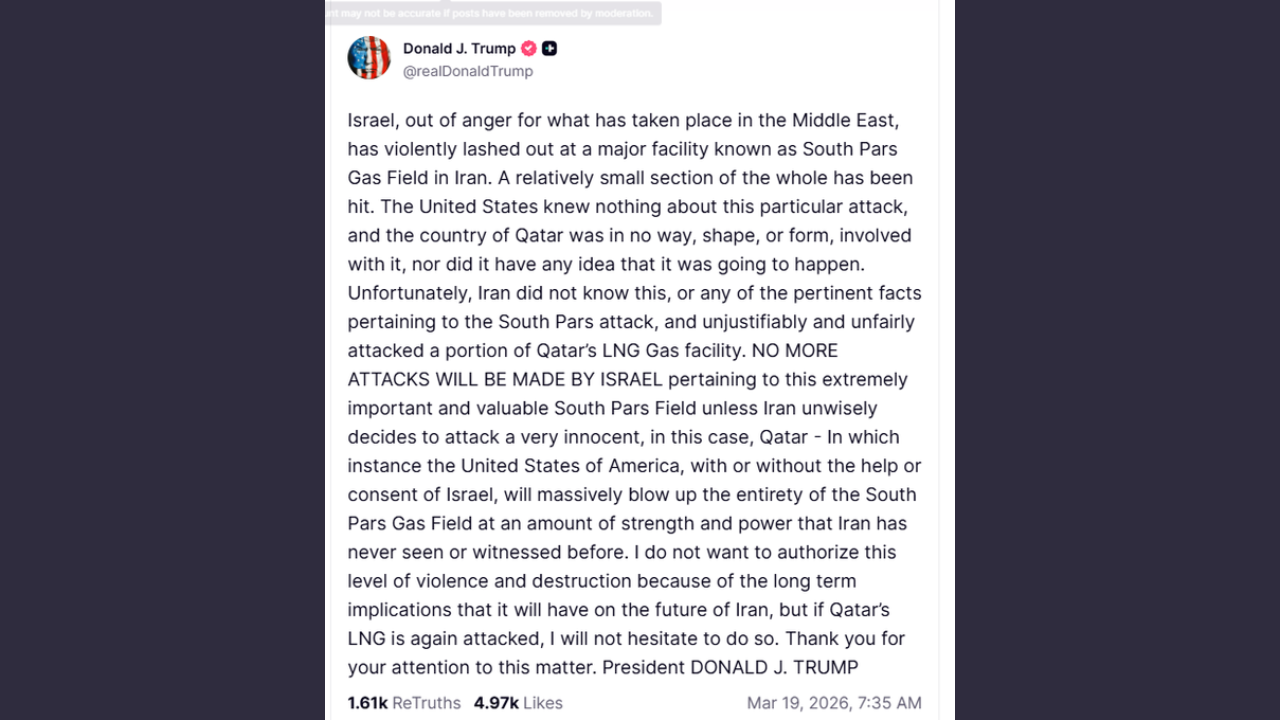Click the Mar 19, 2026 timestamp
The width and height of the screenshot is (1280, 720).
pos(834,703)
